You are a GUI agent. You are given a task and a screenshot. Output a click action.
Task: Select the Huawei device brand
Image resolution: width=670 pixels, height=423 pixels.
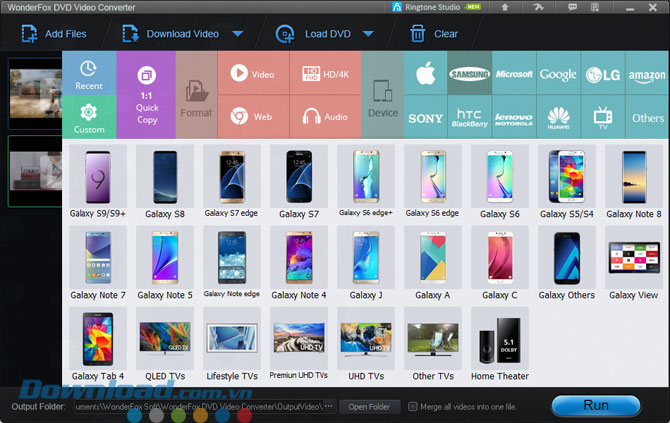click(x=558, y=117)
